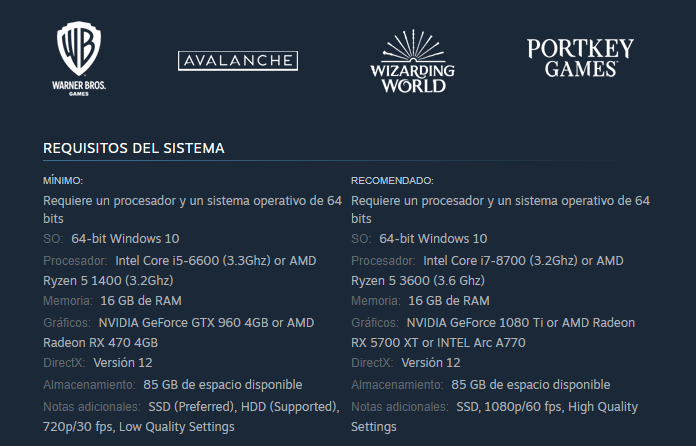Select the Requisitos del sistema heading
696x446 pixels.
[x=134, y=148]
